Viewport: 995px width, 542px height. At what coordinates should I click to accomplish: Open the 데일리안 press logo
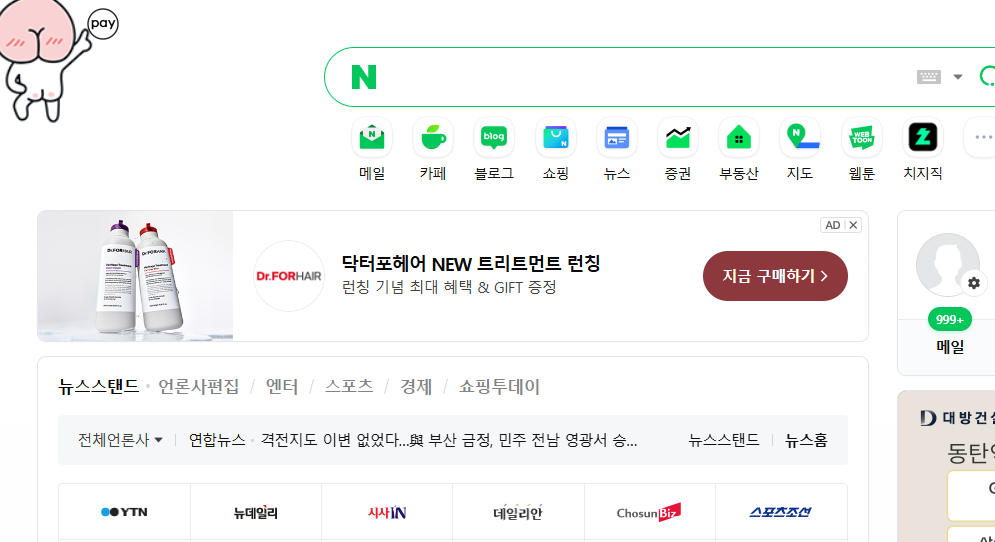(x=518, y=512)
